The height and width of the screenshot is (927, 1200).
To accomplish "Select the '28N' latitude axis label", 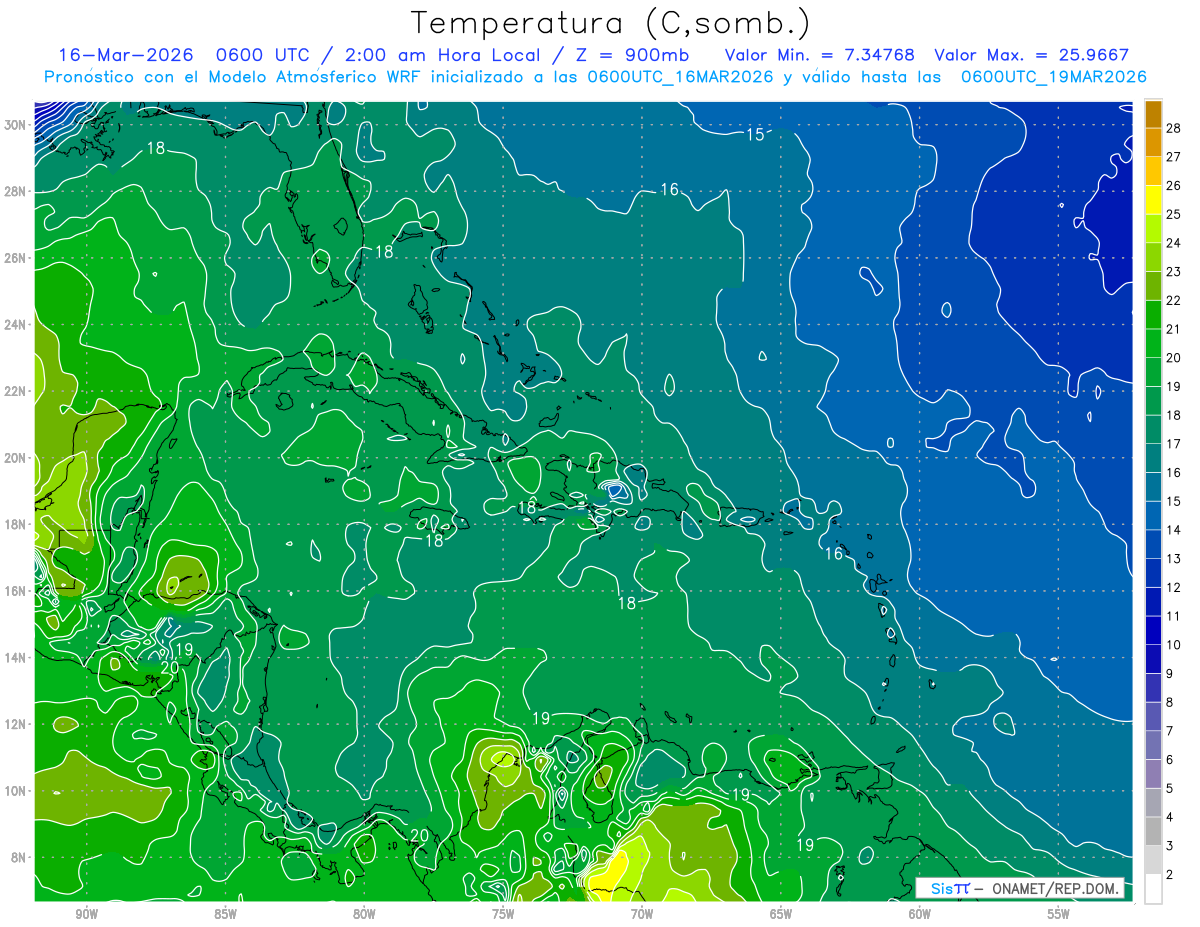I will [15, 191].
